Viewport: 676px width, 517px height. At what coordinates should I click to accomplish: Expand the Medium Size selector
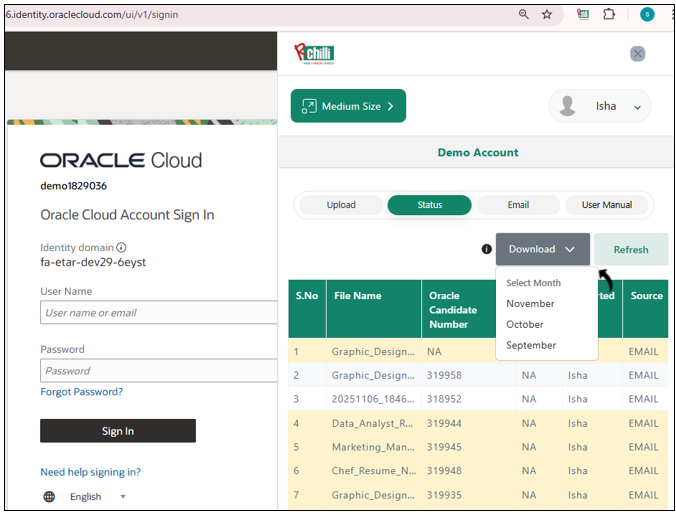coord(348,106)
